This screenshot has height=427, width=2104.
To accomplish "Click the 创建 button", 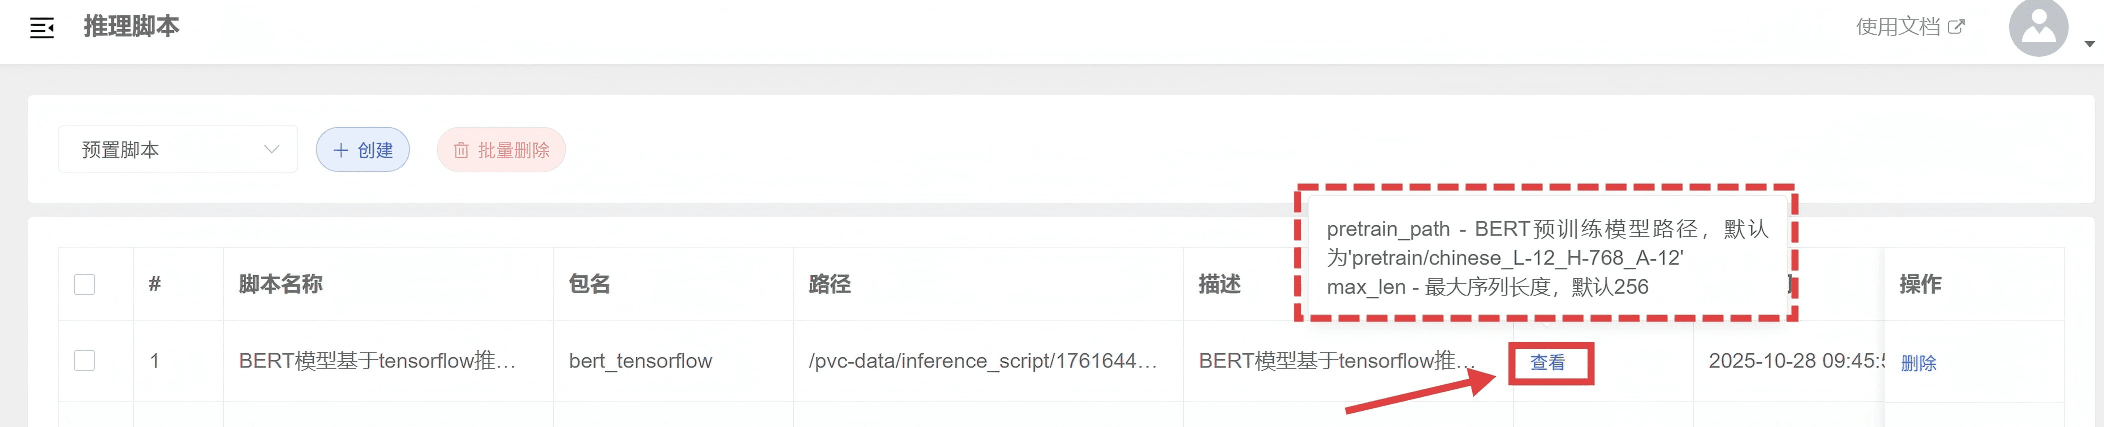I will [x=362, y=150].
